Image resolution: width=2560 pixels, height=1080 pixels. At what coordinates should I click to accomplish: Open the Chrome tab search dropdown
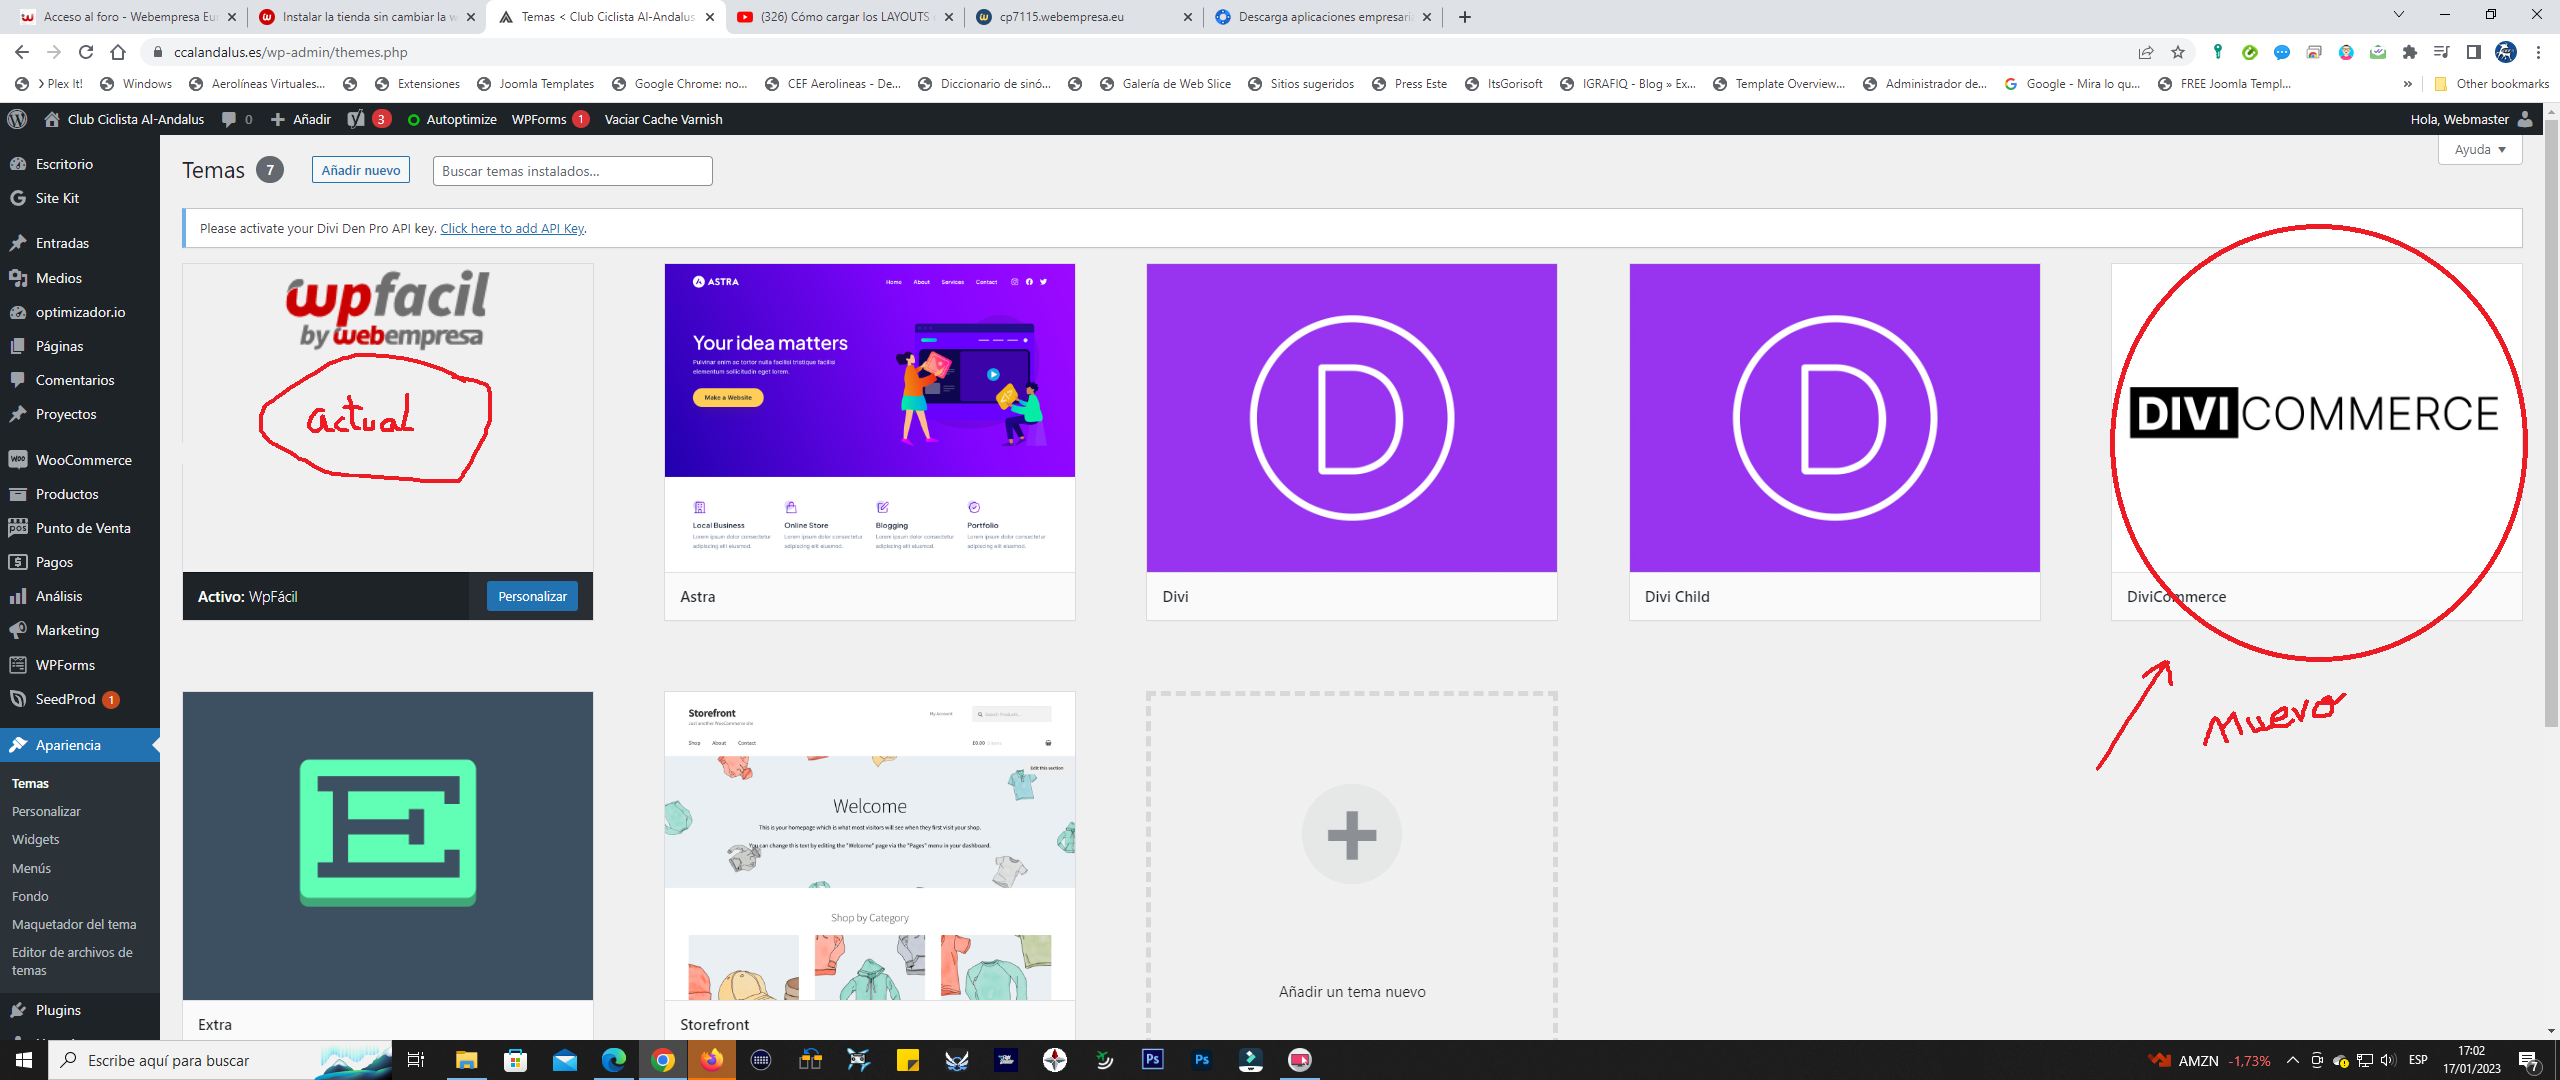click(2398, 15)
